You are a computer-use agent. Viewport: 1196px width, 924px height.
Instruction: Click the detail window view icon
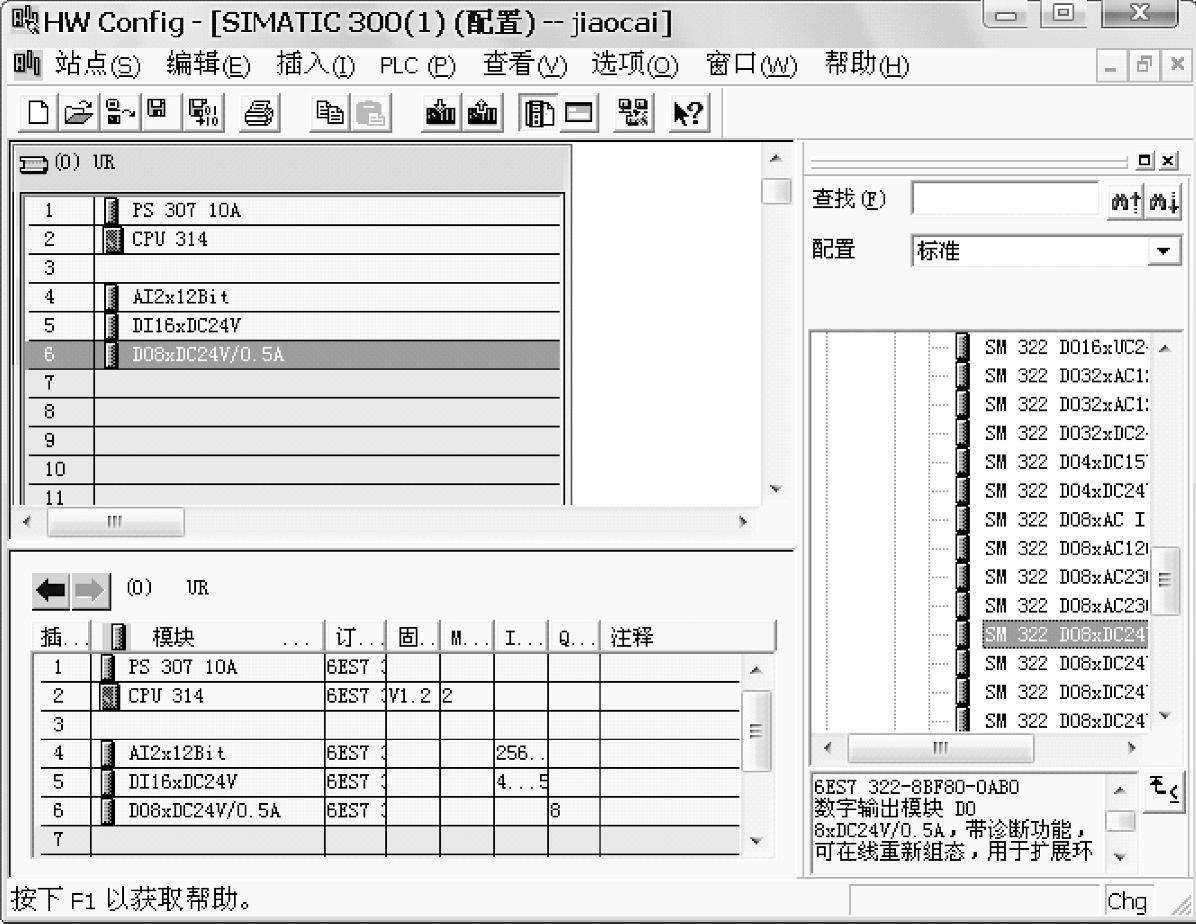pos(579,112)
